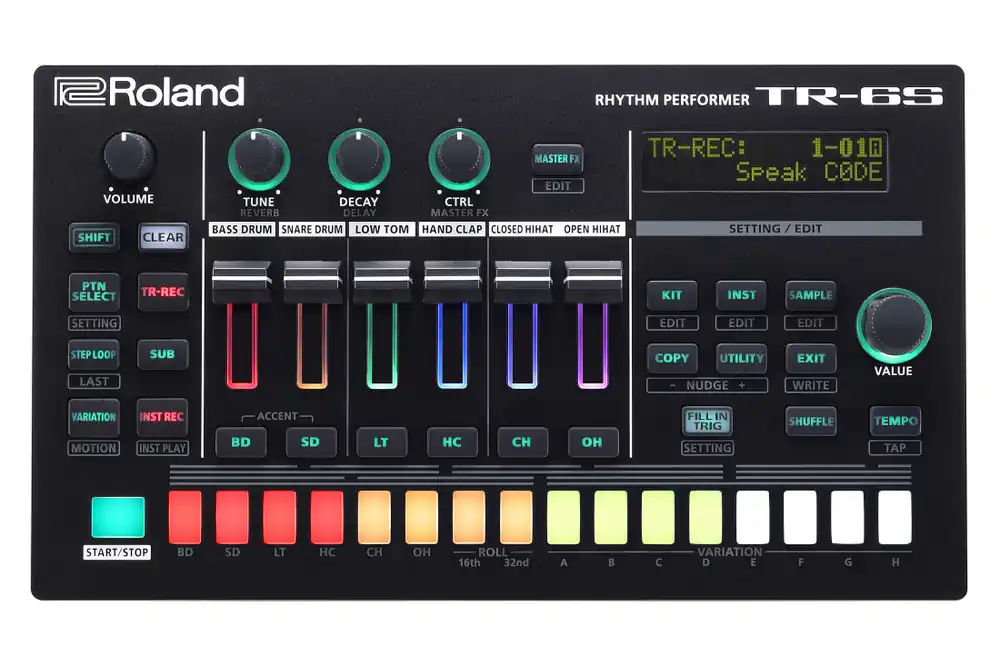Toggle the SHUFFLE button
This screenshot has height=666, width=1000.
tap(811, 421)
